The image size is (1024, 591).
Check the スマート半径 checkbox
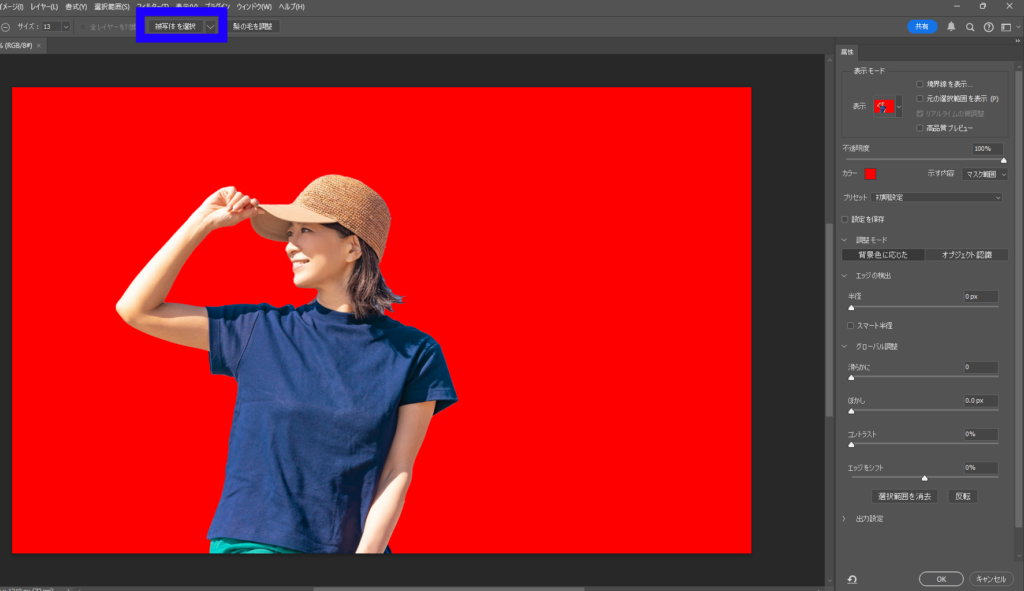851,325
